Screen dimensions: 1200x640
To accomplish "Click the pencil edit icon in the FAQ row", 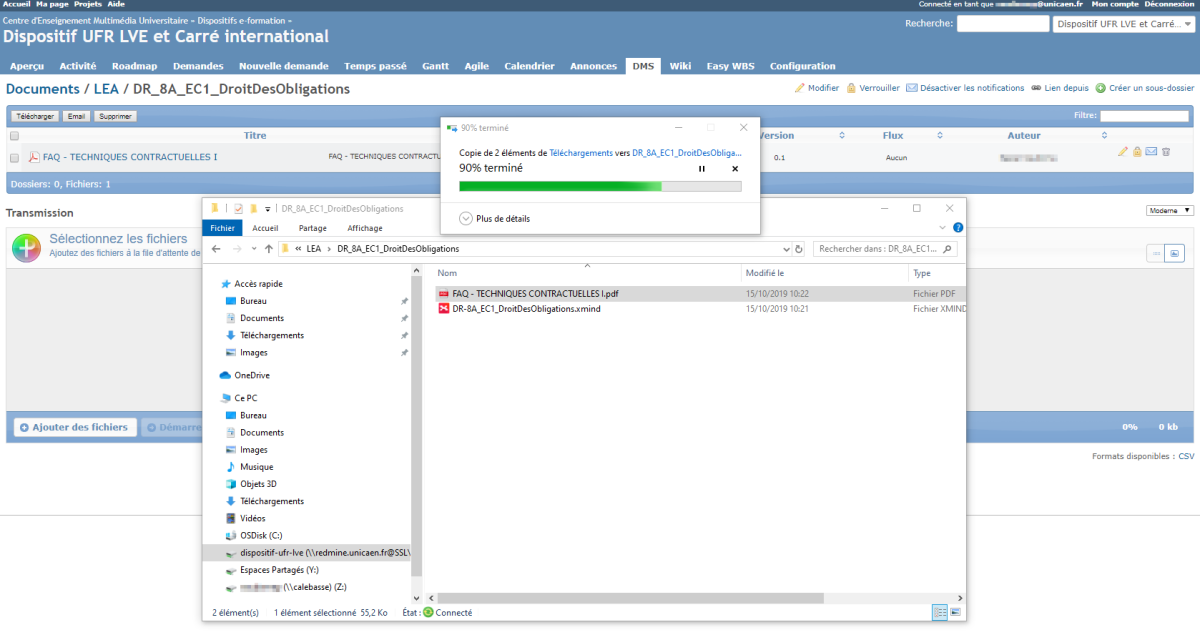I will (x=1123, y=152).
